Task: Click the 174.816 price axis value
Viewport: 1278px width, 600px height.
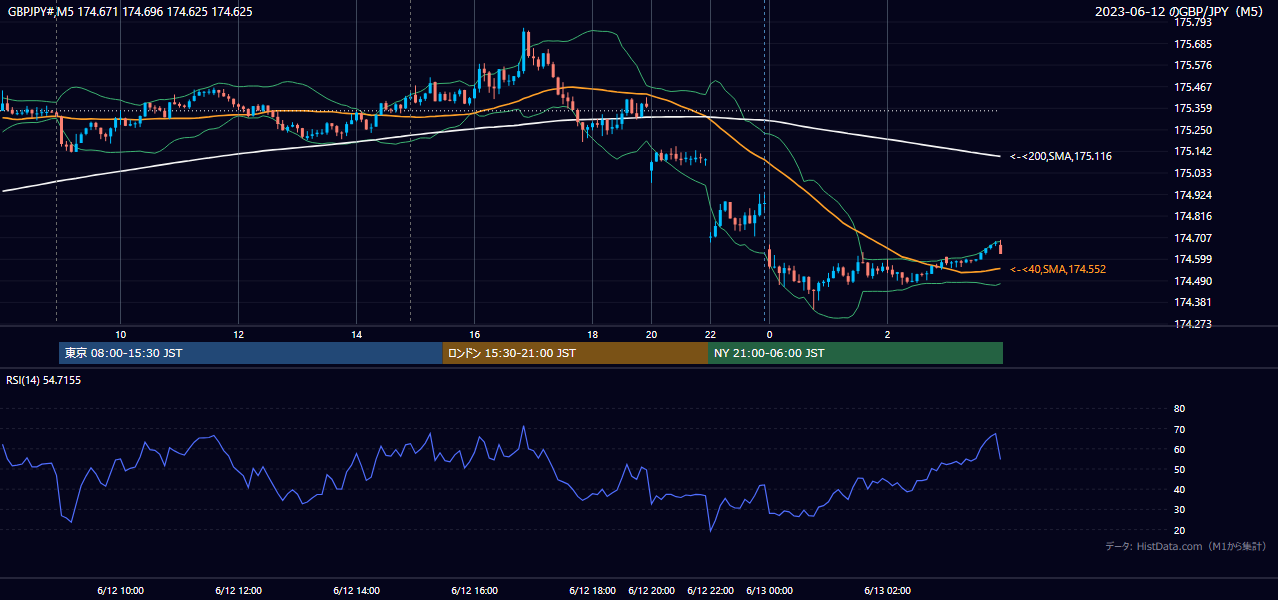Action: pos(1192,216)
